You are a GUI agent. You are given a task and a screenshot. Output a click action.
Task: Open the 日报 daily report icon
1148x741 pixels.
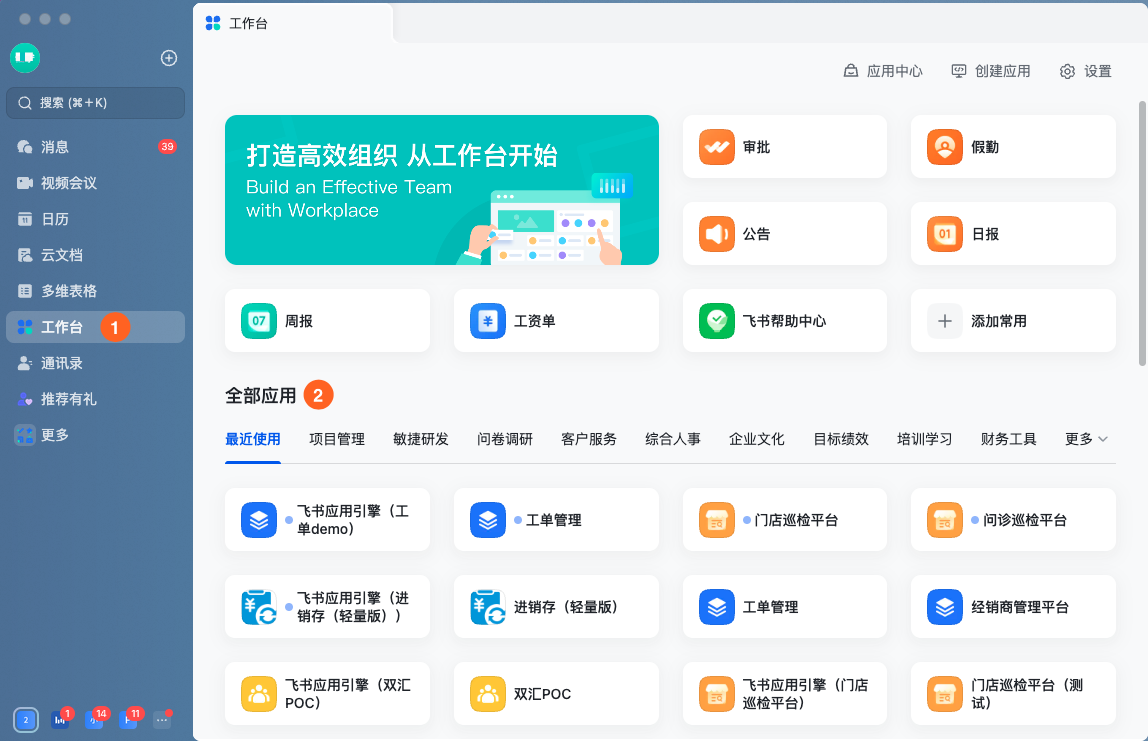tap(944, 234)
